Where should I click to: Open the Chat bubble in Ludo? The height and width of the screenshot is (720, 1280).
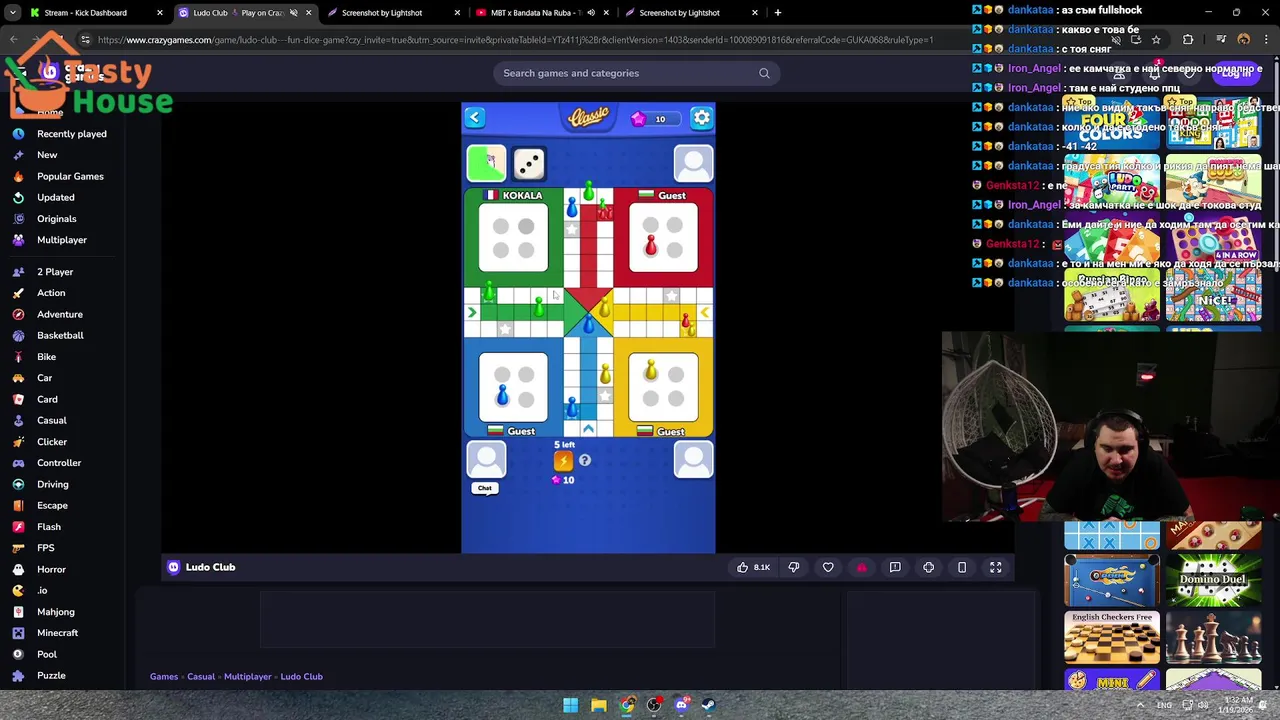(x=485, y=488)
